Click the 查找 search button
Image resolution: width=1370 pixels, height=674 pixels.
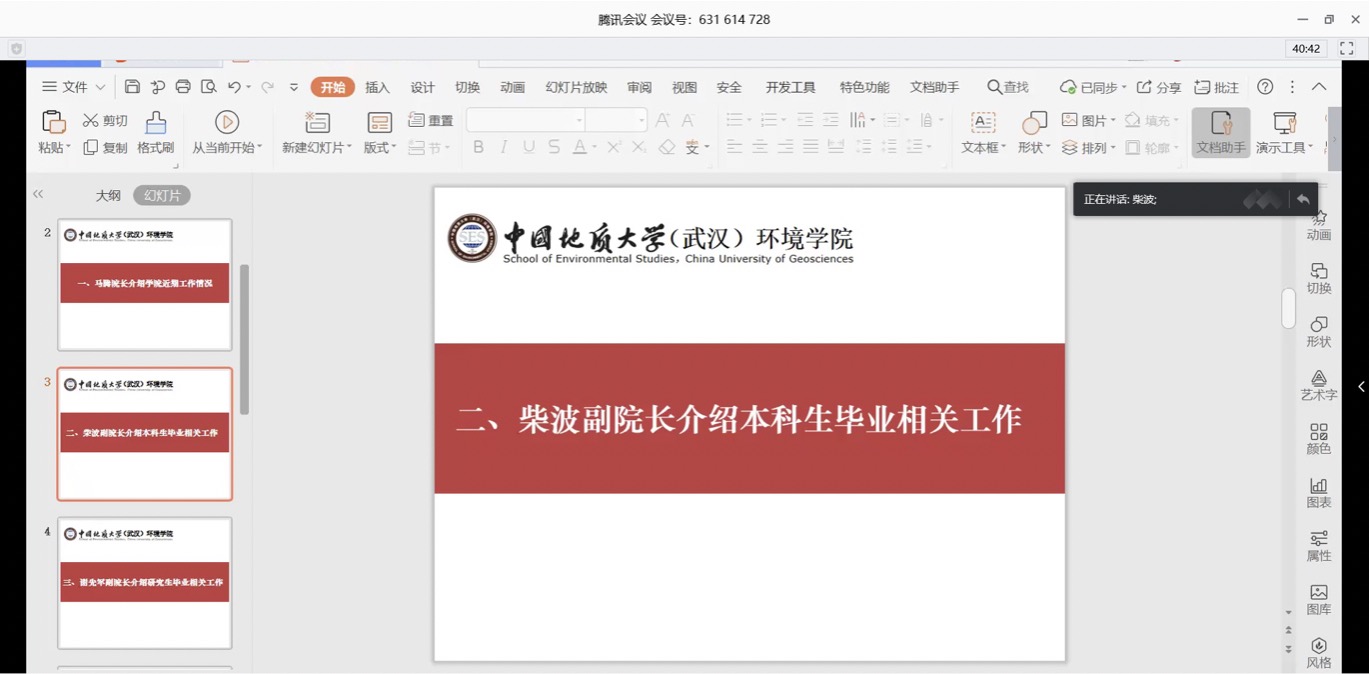[1008, 88]
